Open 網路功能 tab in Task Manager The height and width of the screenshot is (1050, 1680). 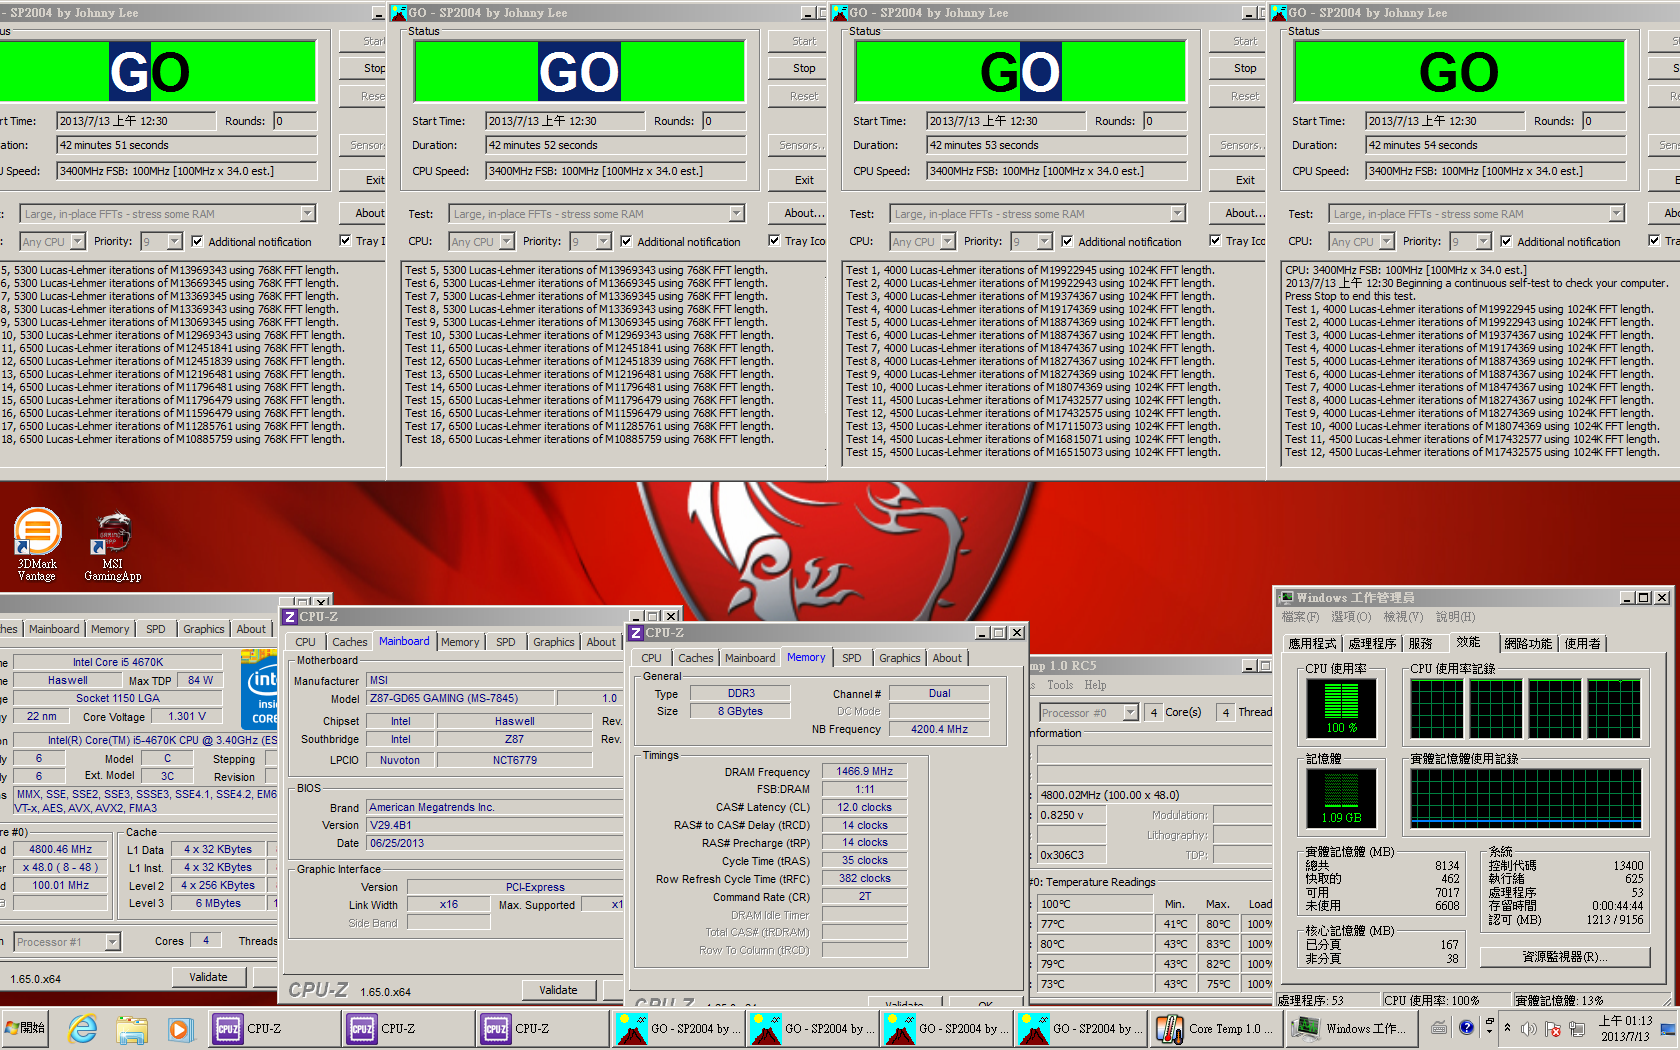(x=1528, y=643)
